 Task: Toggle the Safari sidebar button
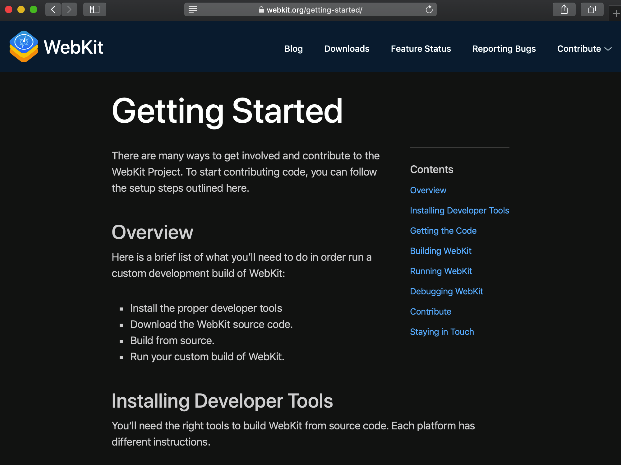(x=94, y=10)
